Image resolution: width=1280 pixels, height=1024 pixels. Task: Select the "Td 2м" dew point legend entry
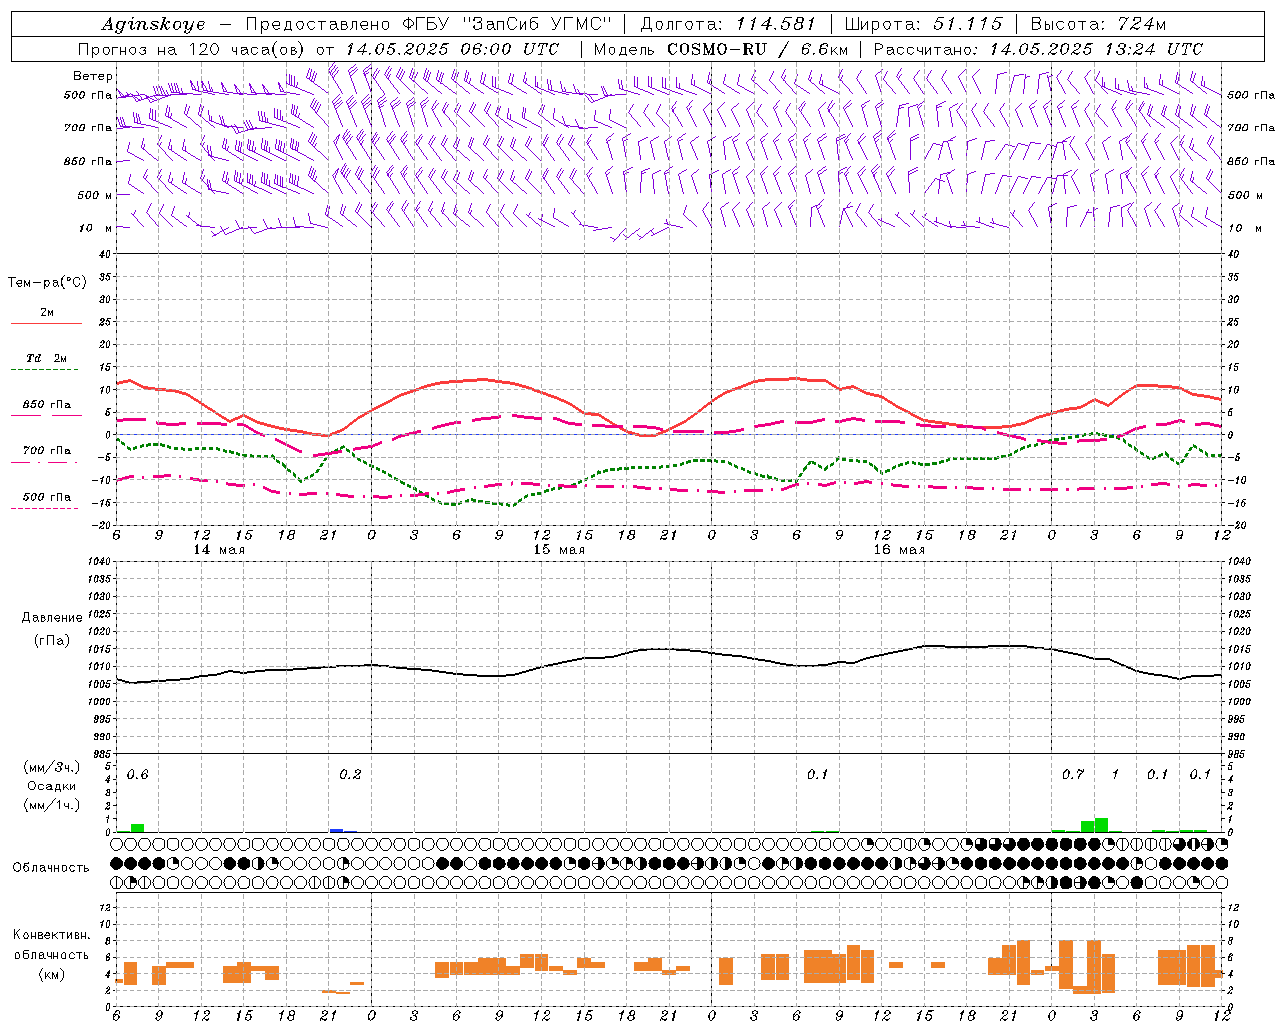(x=46, y=358)
